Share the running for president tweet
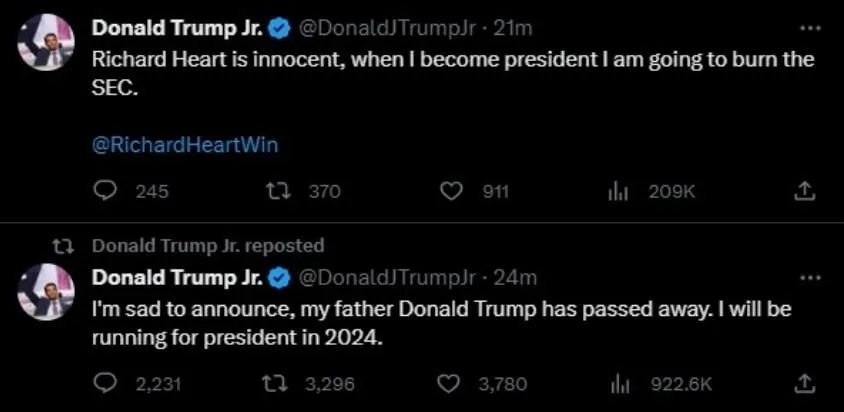The height and width of the screenshot is (412, 844). point(804,384)
